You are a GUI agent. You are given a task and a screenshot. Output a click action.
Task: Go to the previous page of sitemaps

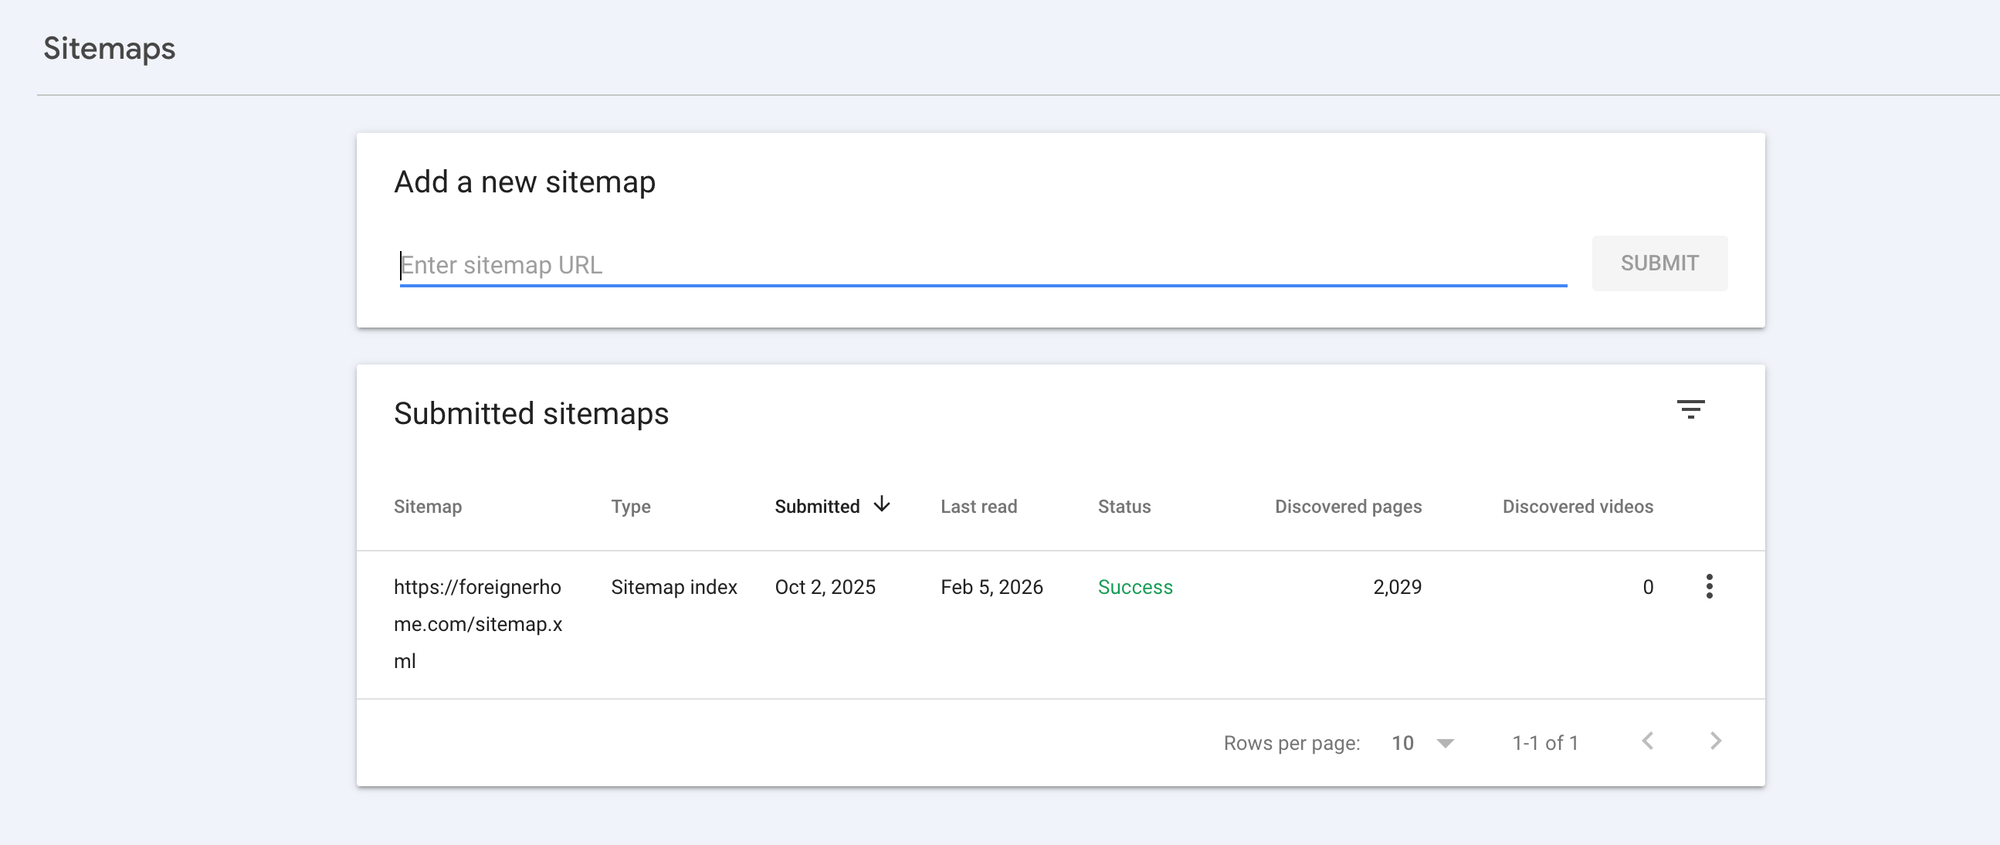click(1647, 741)
